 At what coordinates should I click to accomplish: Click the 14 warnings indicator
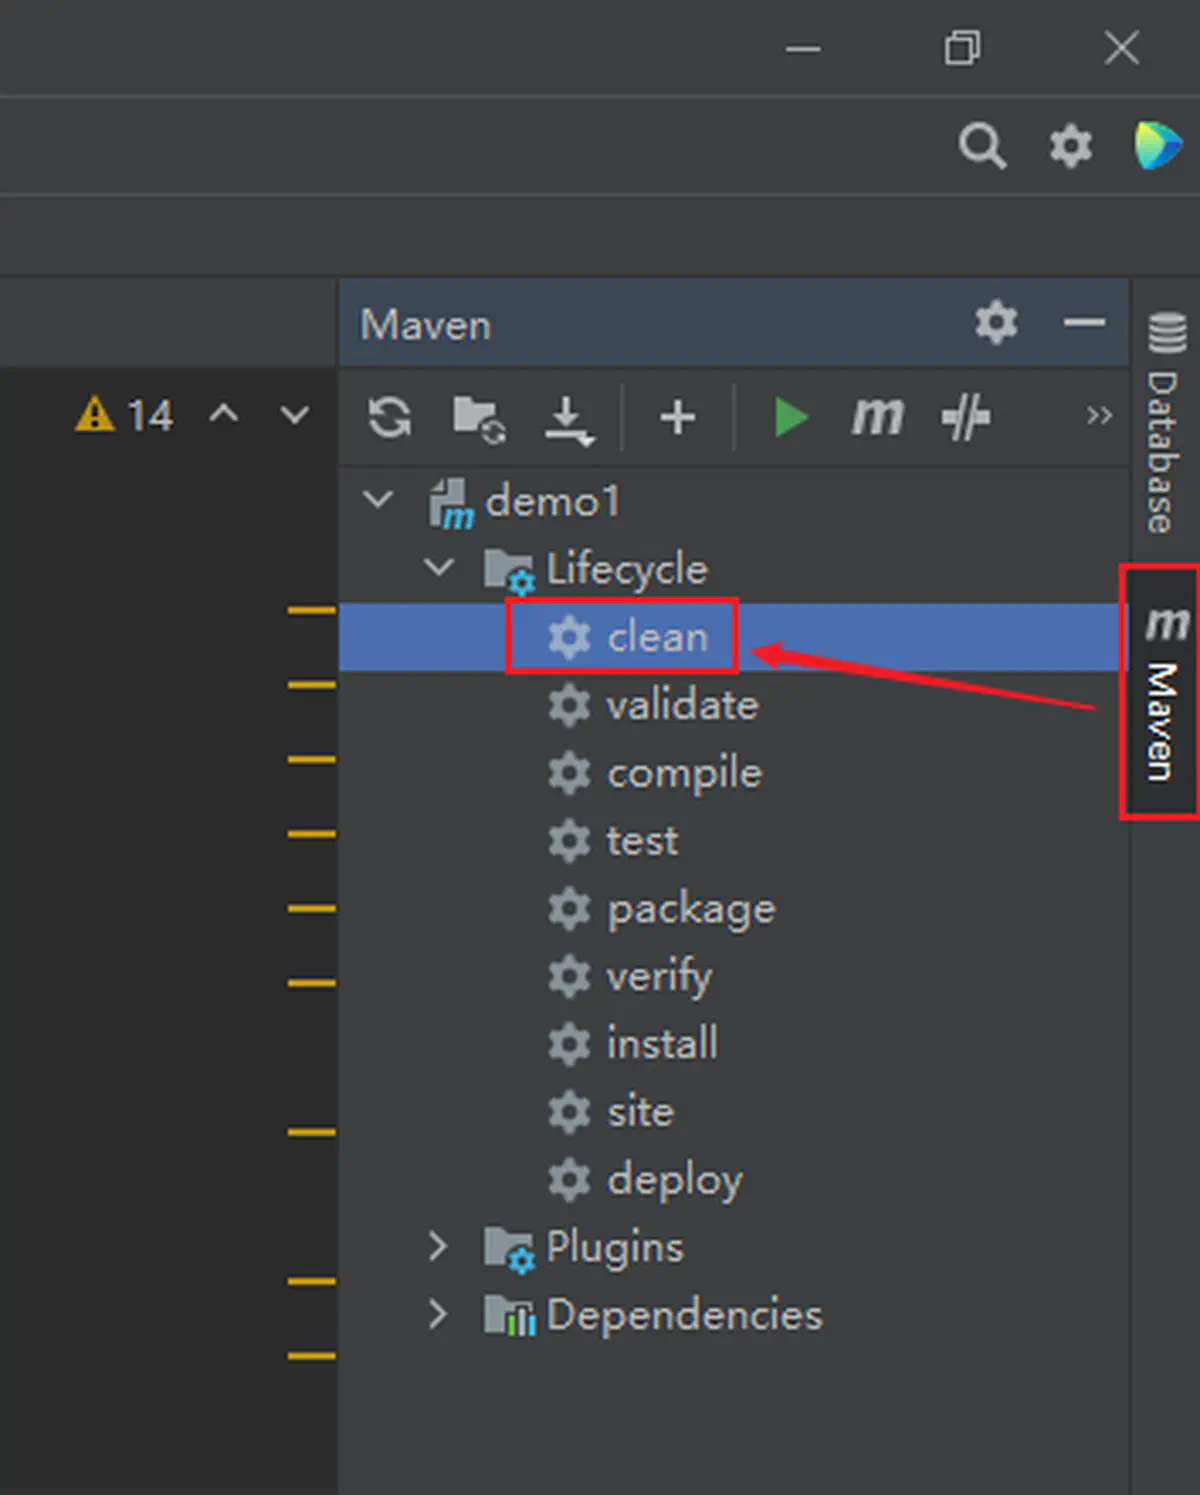(124, 415)
